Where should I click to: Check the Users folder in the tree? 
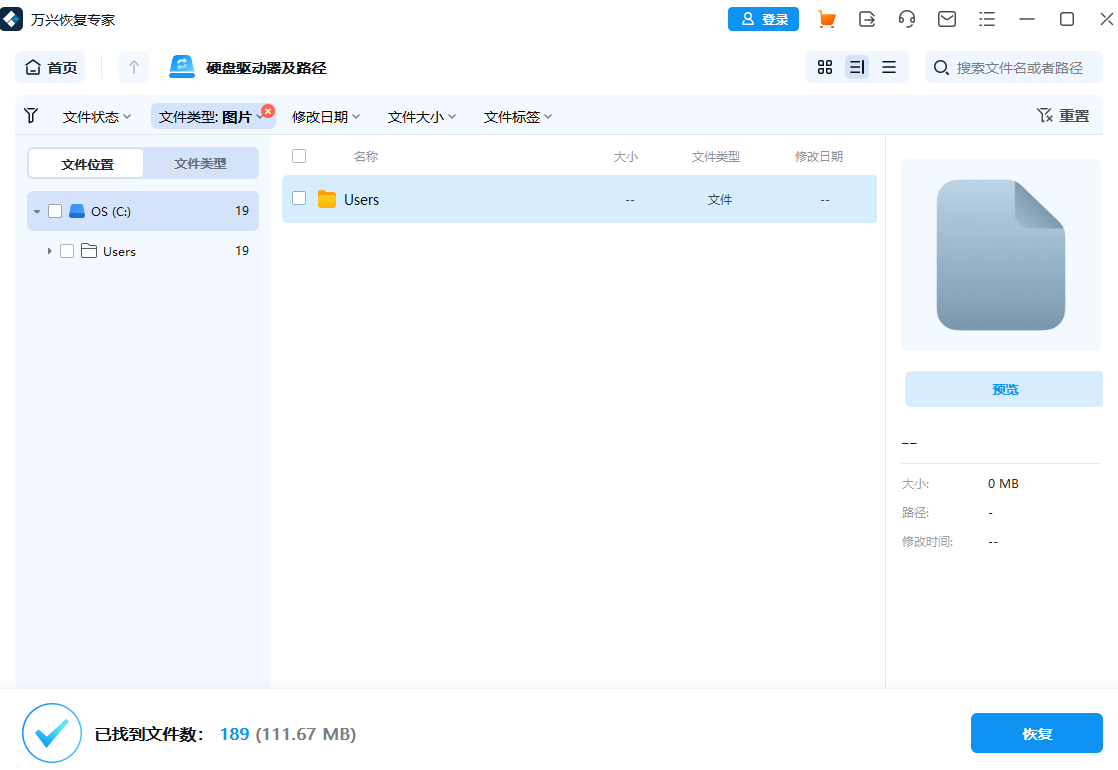tap(67, 251)
